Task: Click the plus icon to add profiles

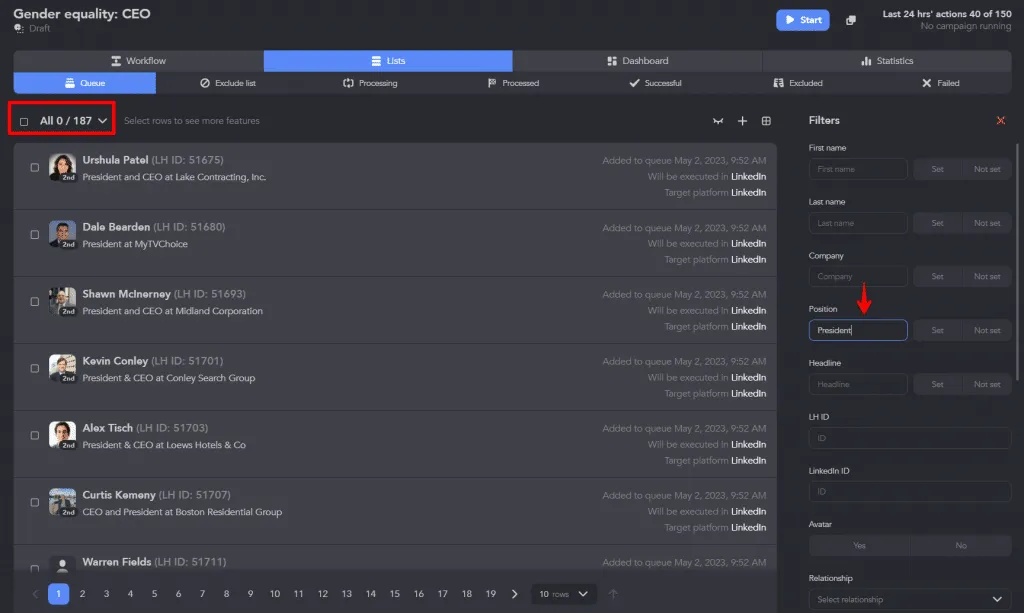Action: coord(742,121)
